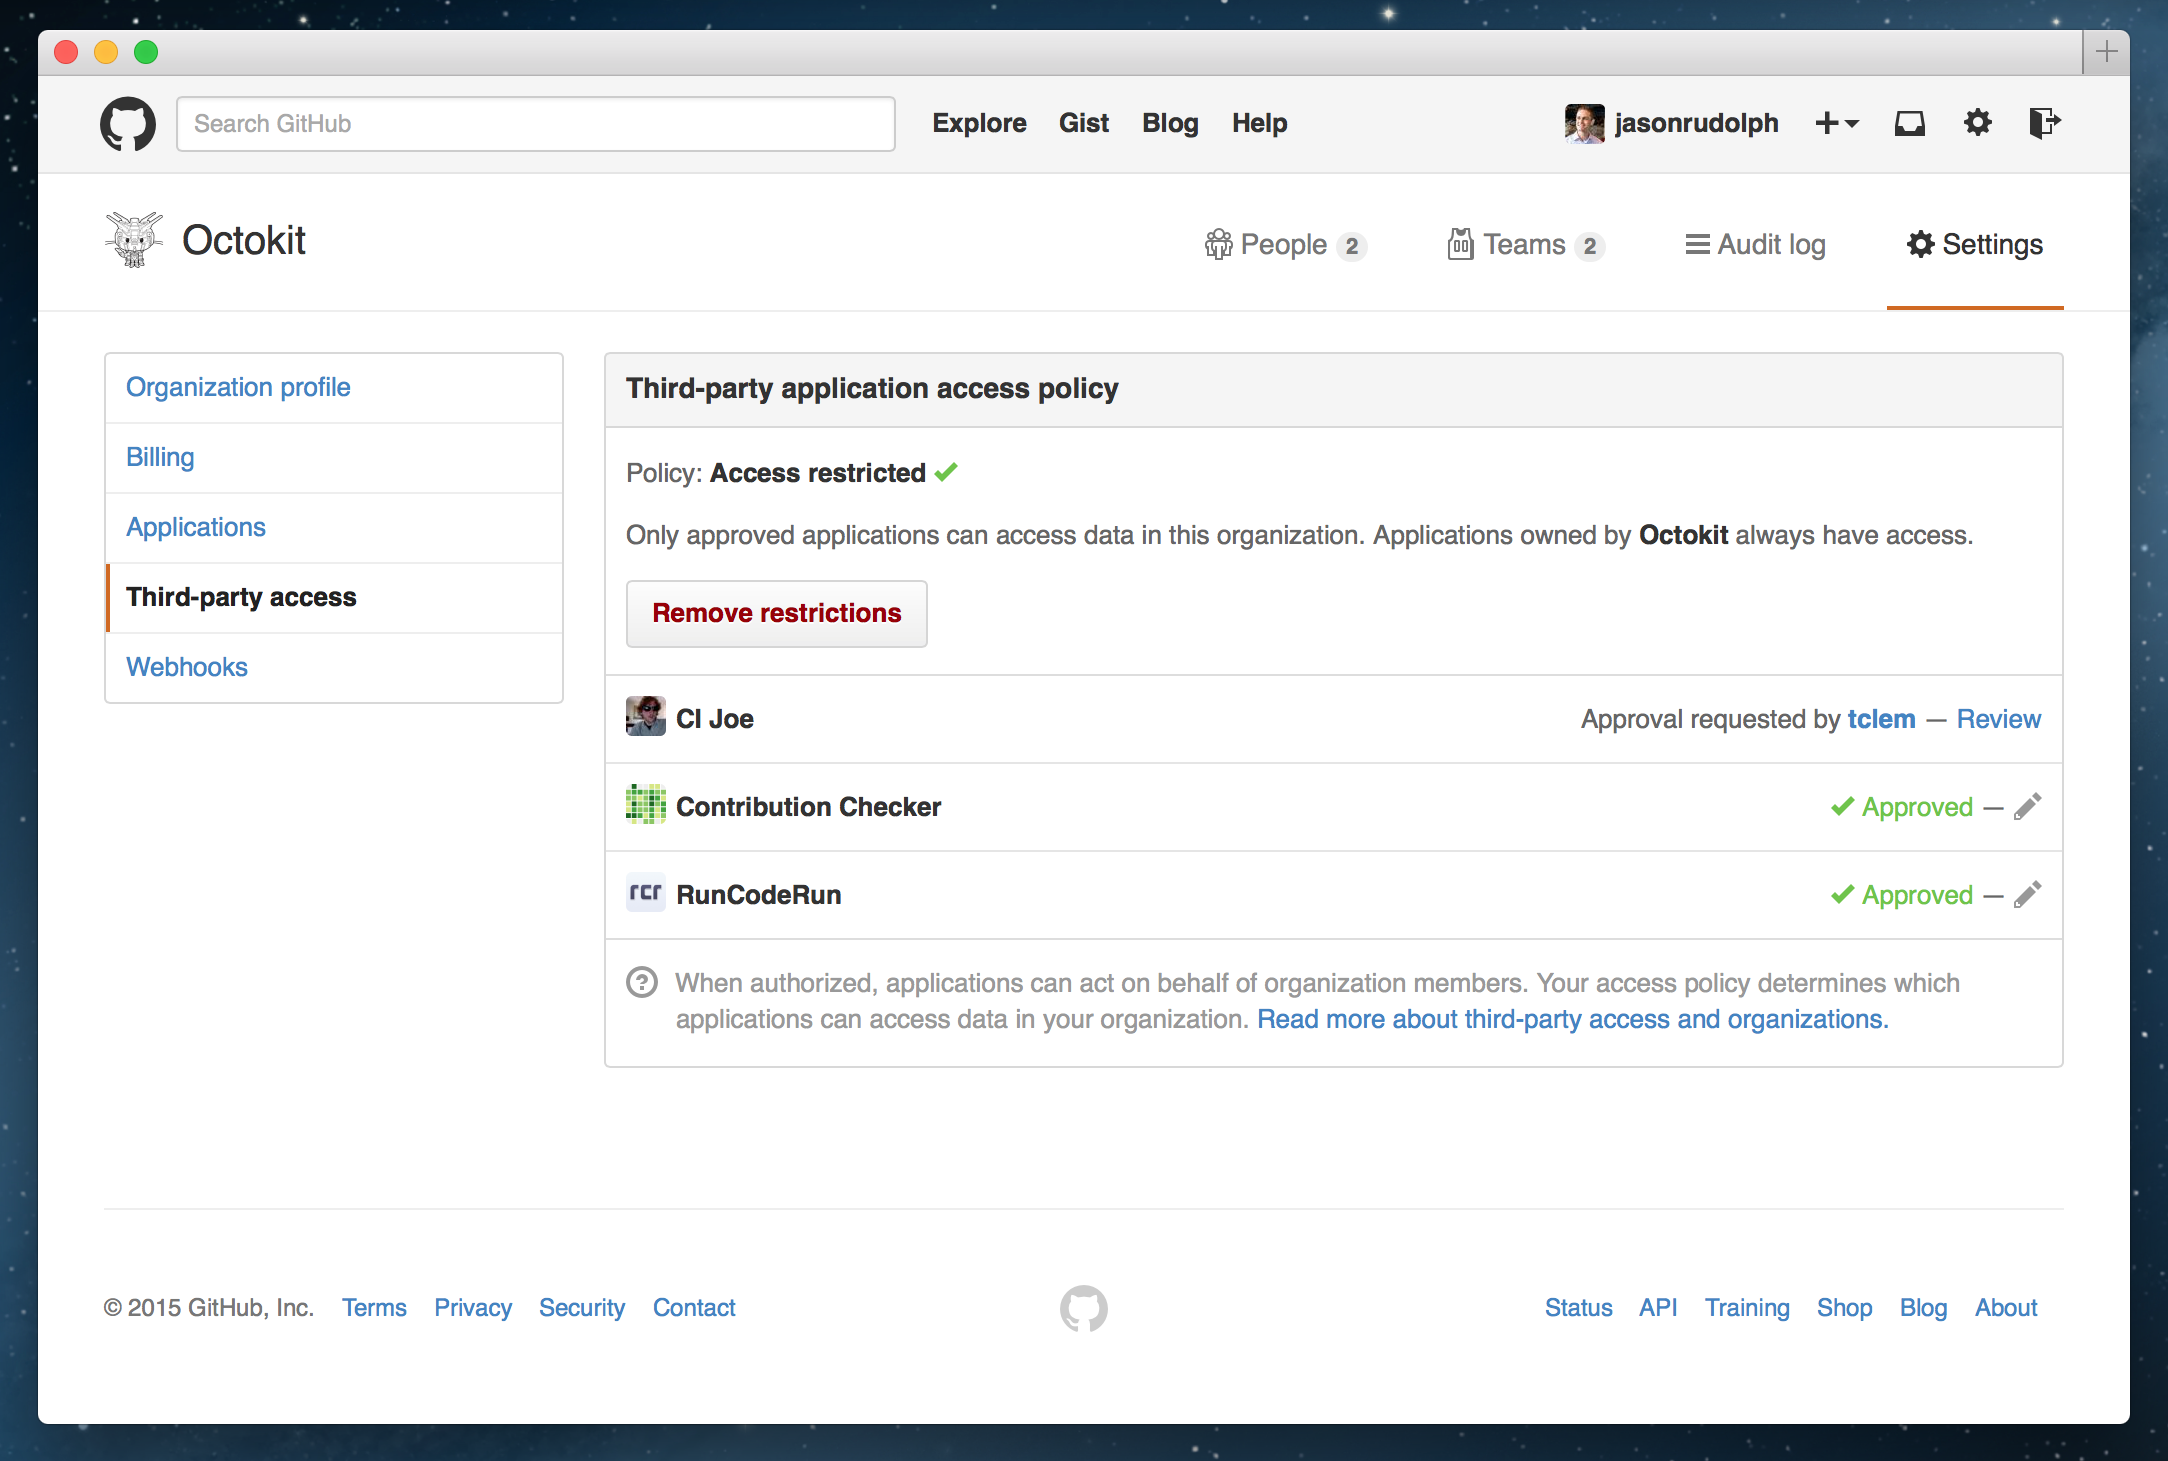Review CI Joe's approval request

coord(1998,718)
